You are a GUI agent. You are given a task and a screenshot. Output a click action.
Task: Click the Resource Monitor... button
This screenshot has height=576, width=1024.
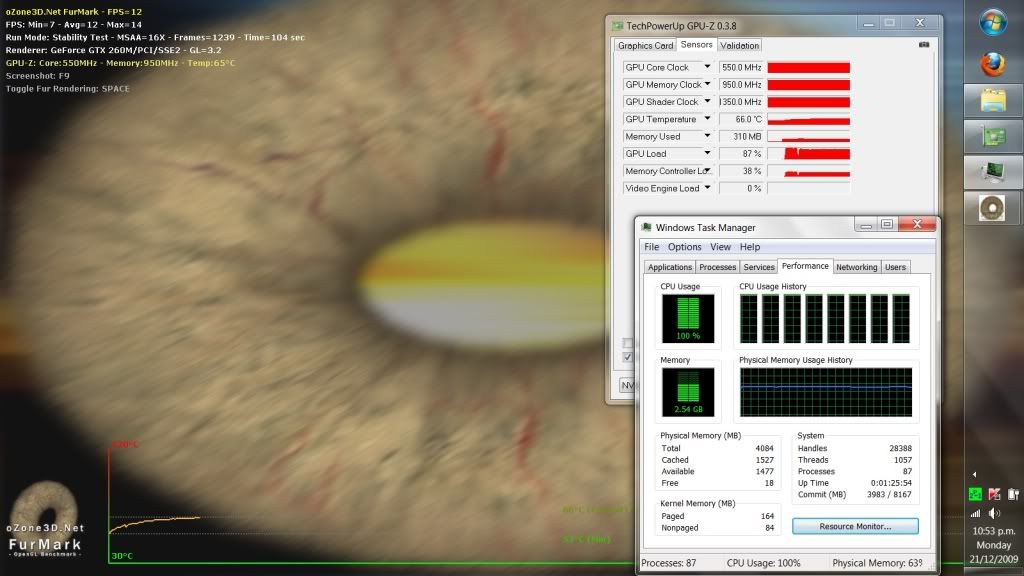point(855,526)
